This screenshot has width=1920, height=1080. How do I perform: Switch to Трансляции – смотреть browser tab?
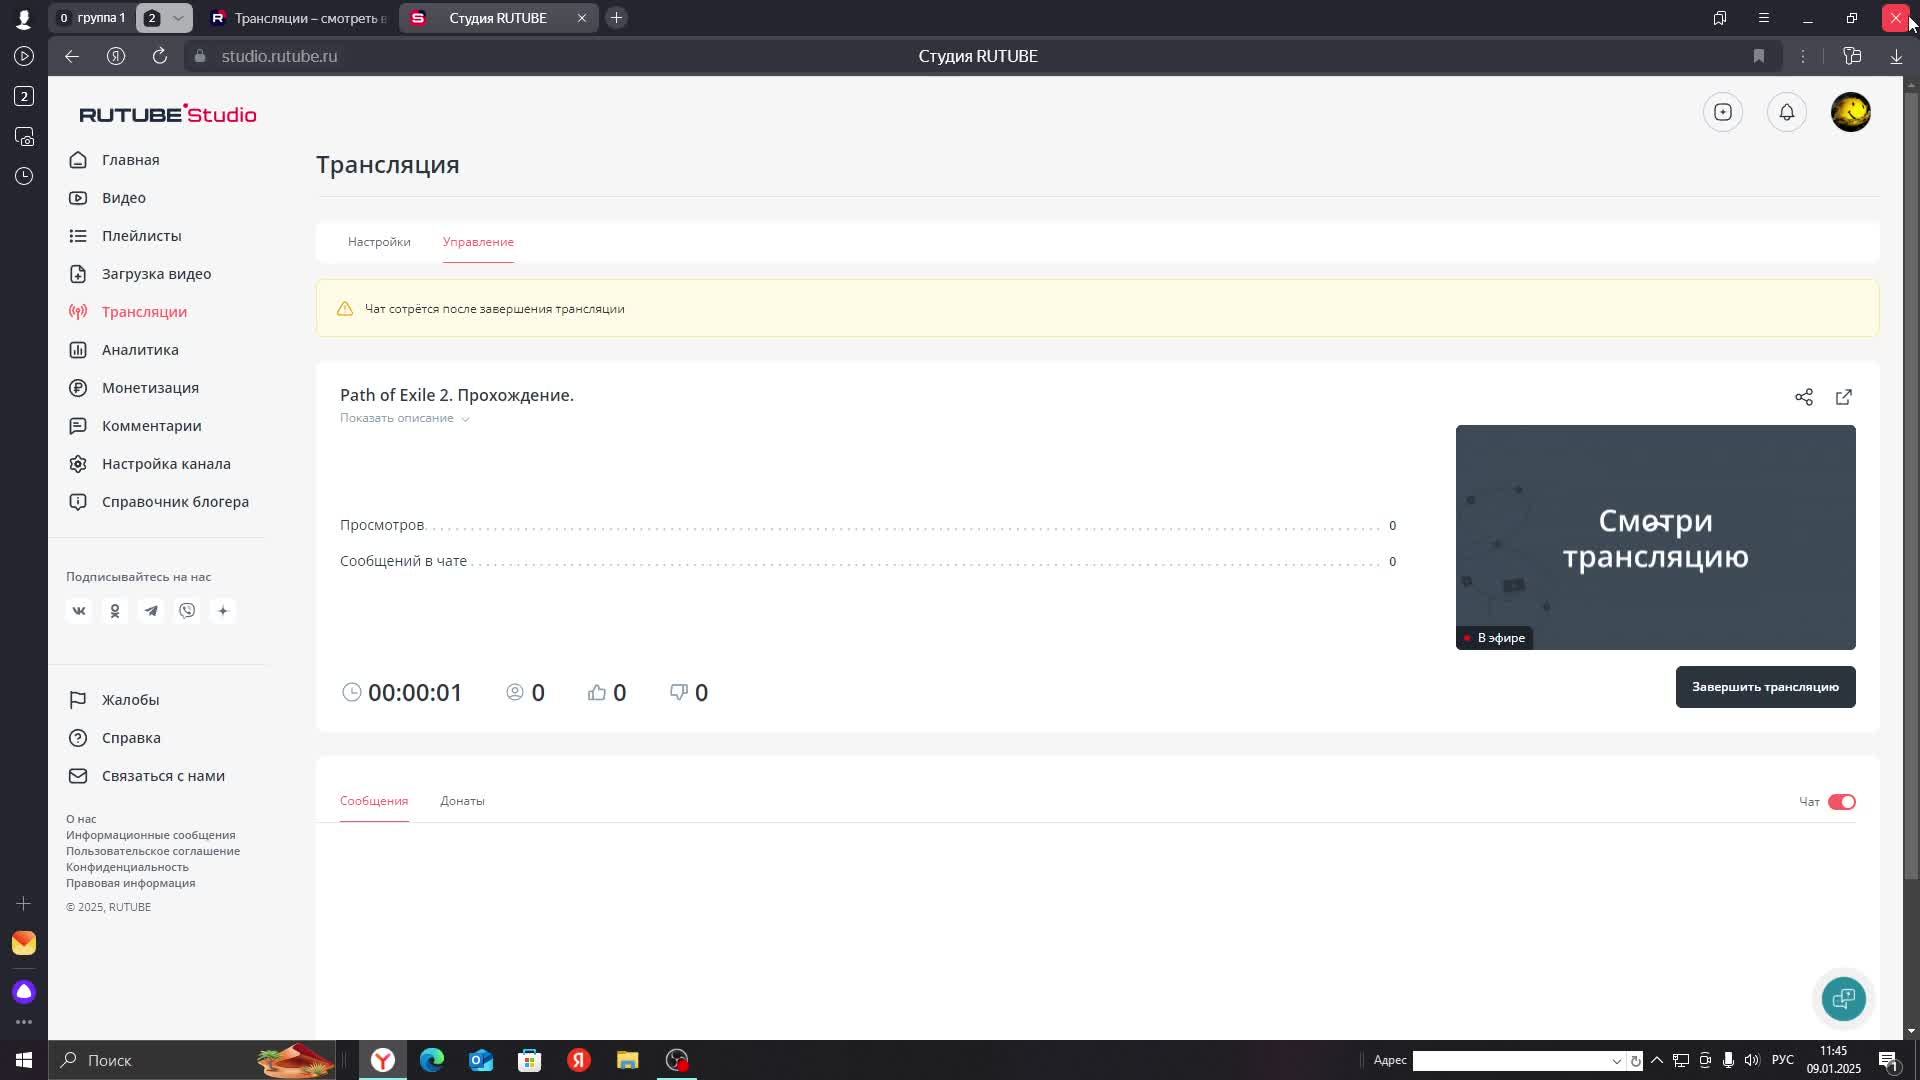(299, 18)
